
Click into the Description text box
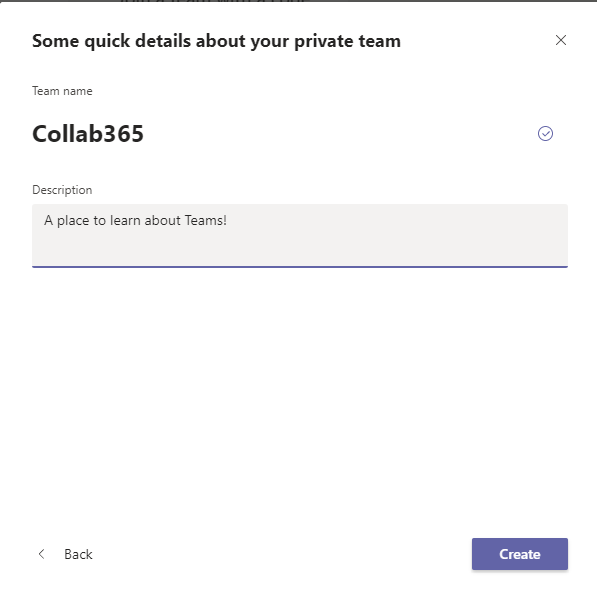coord(300,236)
